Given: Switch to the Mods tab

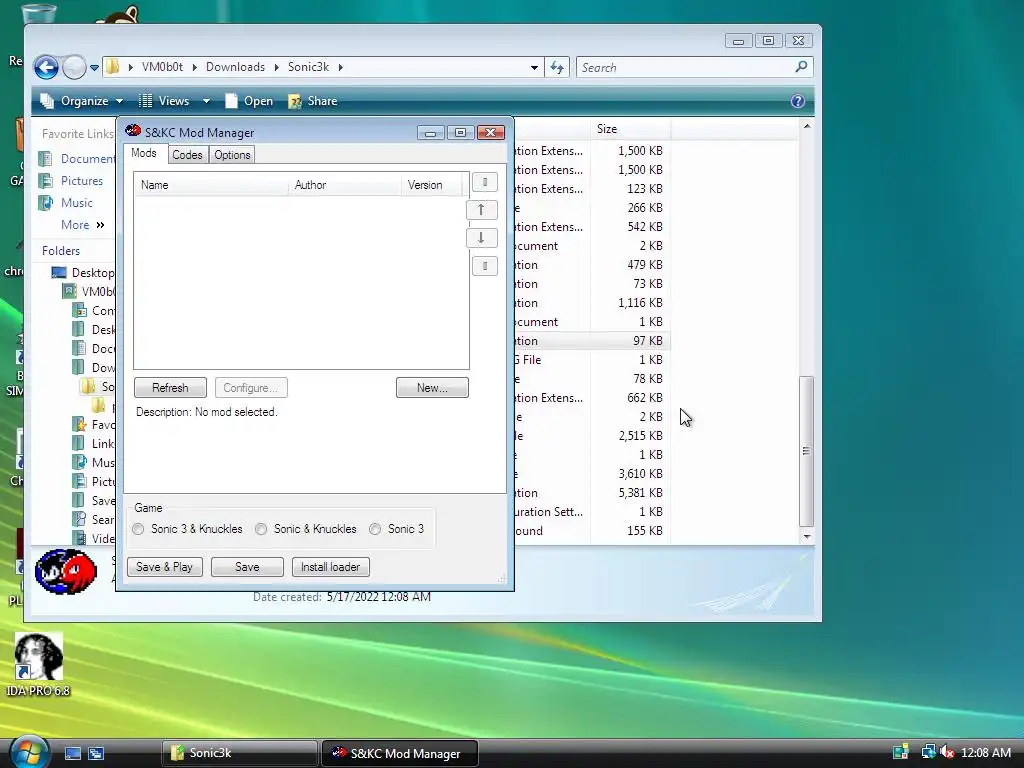Looking at the screenshot, I should click(x=144, y=153).
